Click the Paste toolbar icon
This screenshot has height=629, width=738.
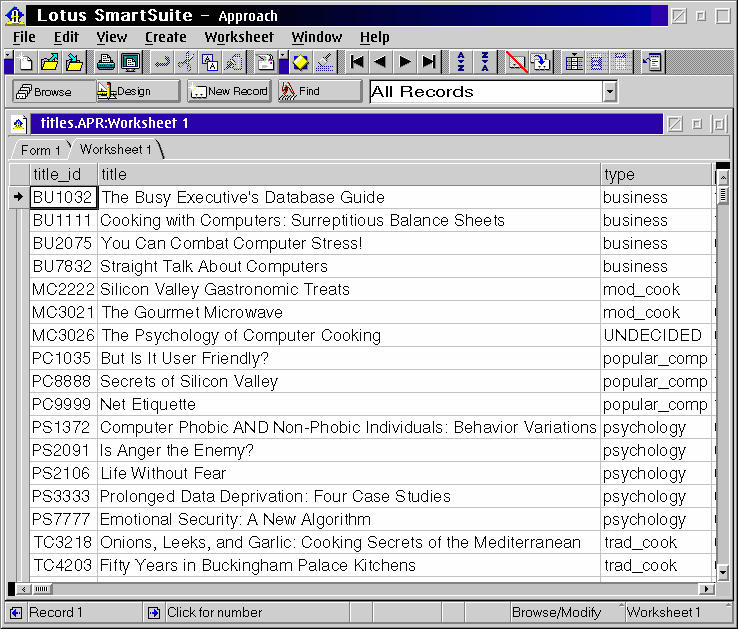point(234,62)
